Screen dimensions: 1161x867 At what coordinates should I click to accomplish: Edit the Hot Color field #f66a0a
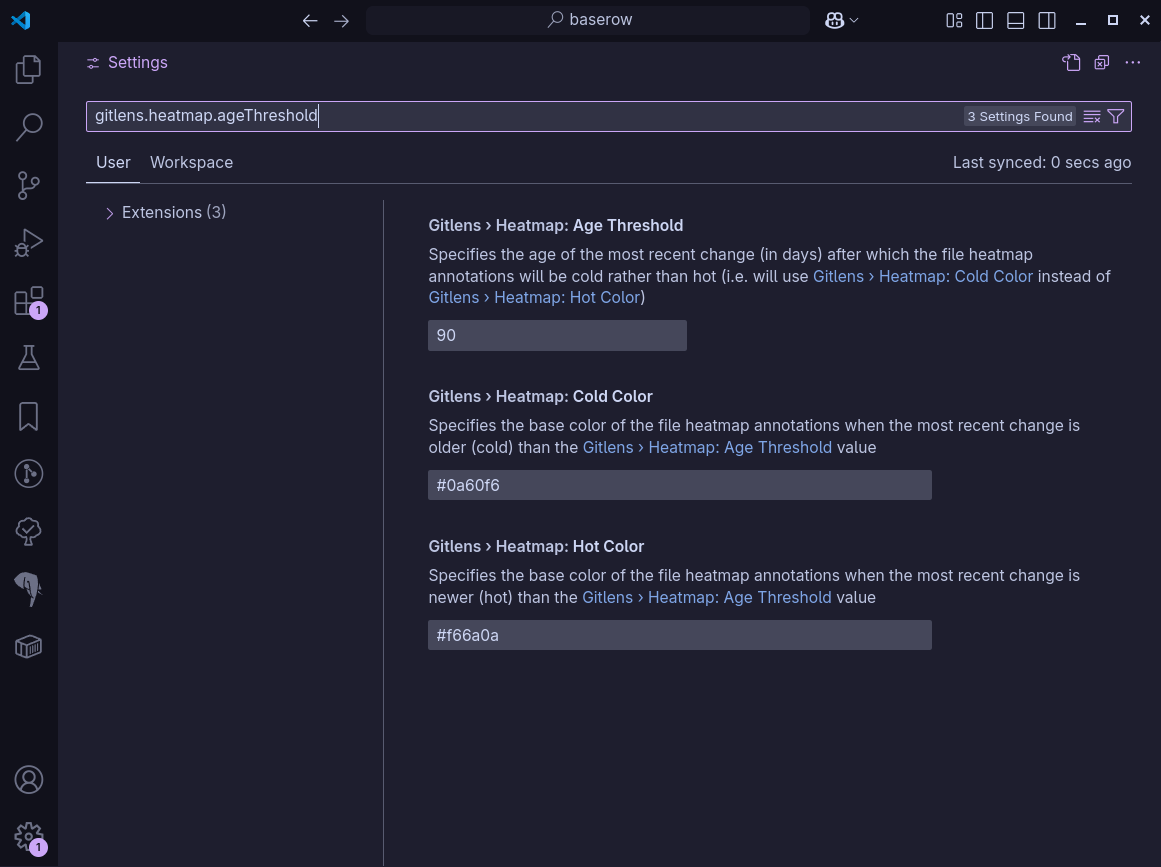680,635
